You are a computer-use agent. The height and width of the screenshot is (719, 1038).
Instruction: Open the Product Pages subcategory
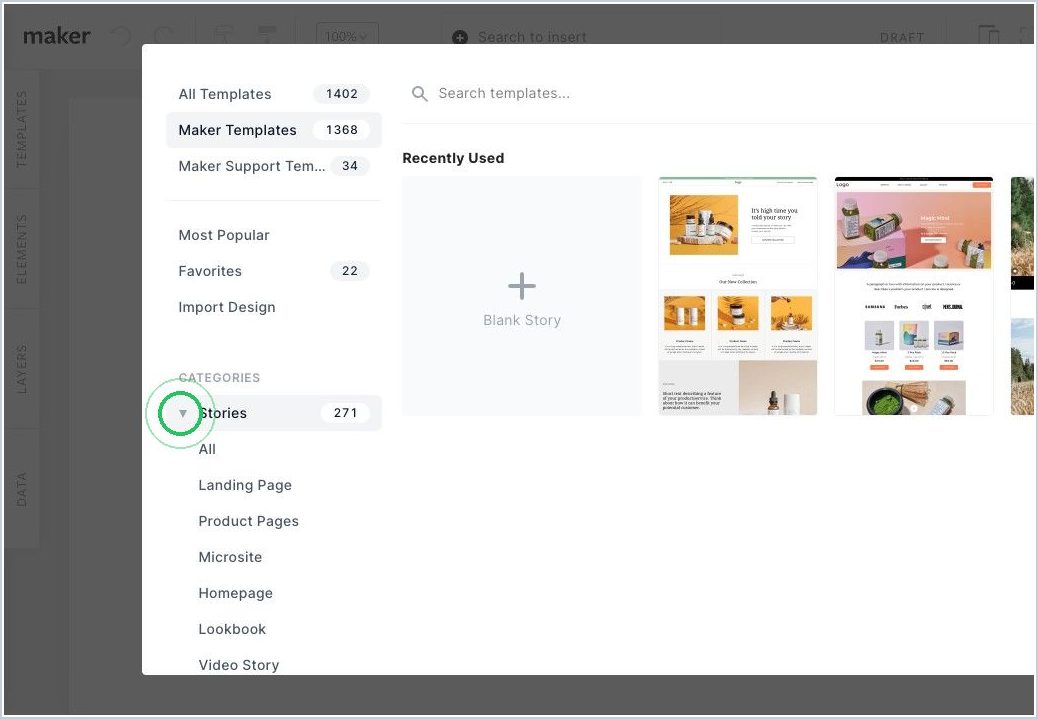pos(248,521)
